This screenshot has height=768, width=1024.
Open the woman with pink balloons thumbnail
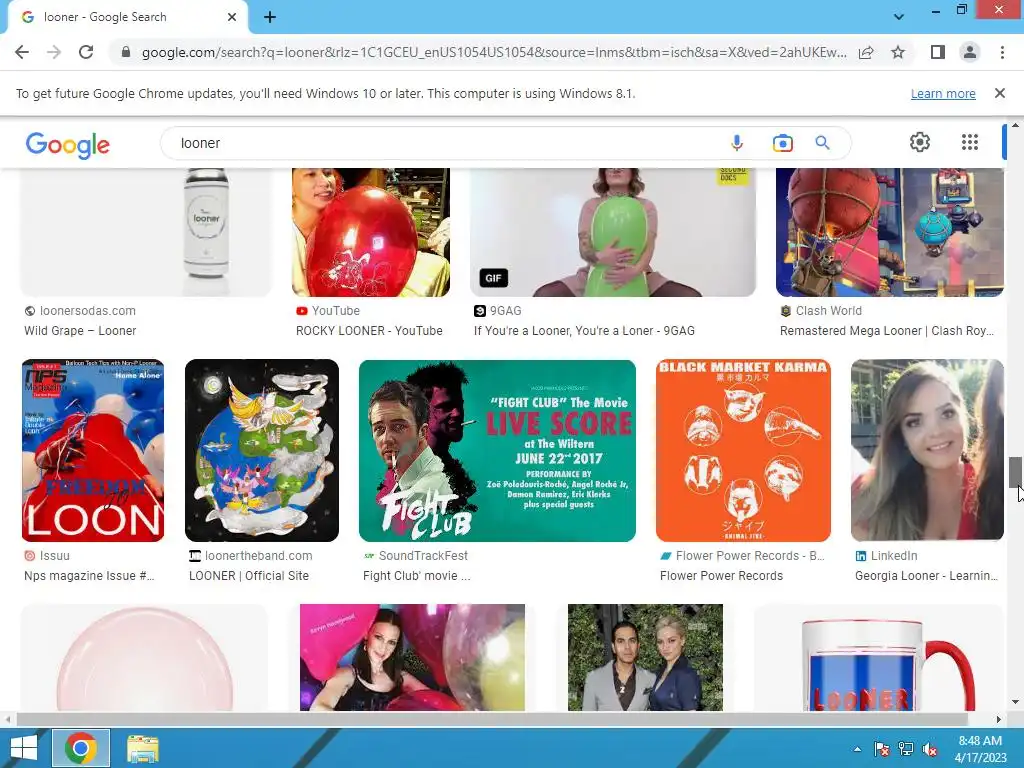click(x=412, y=658)
